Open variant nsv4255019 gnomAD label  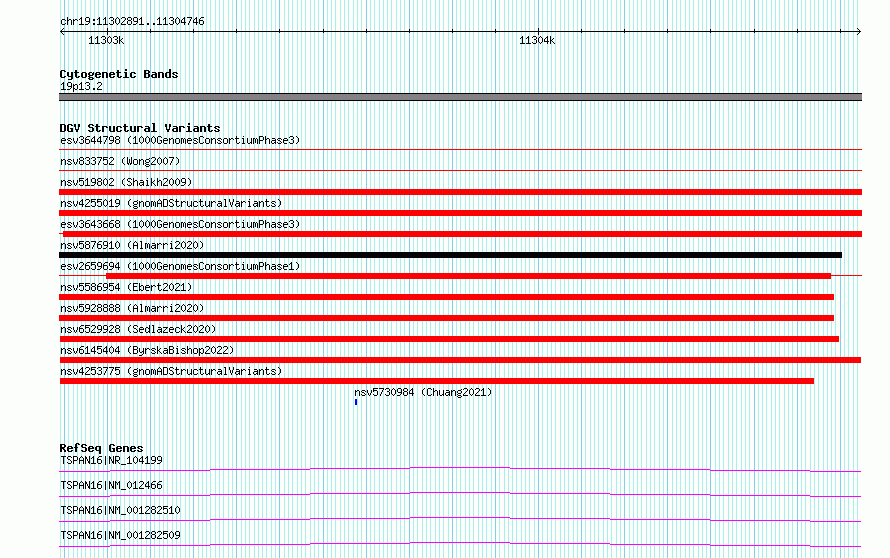click(x=171, y=203)
